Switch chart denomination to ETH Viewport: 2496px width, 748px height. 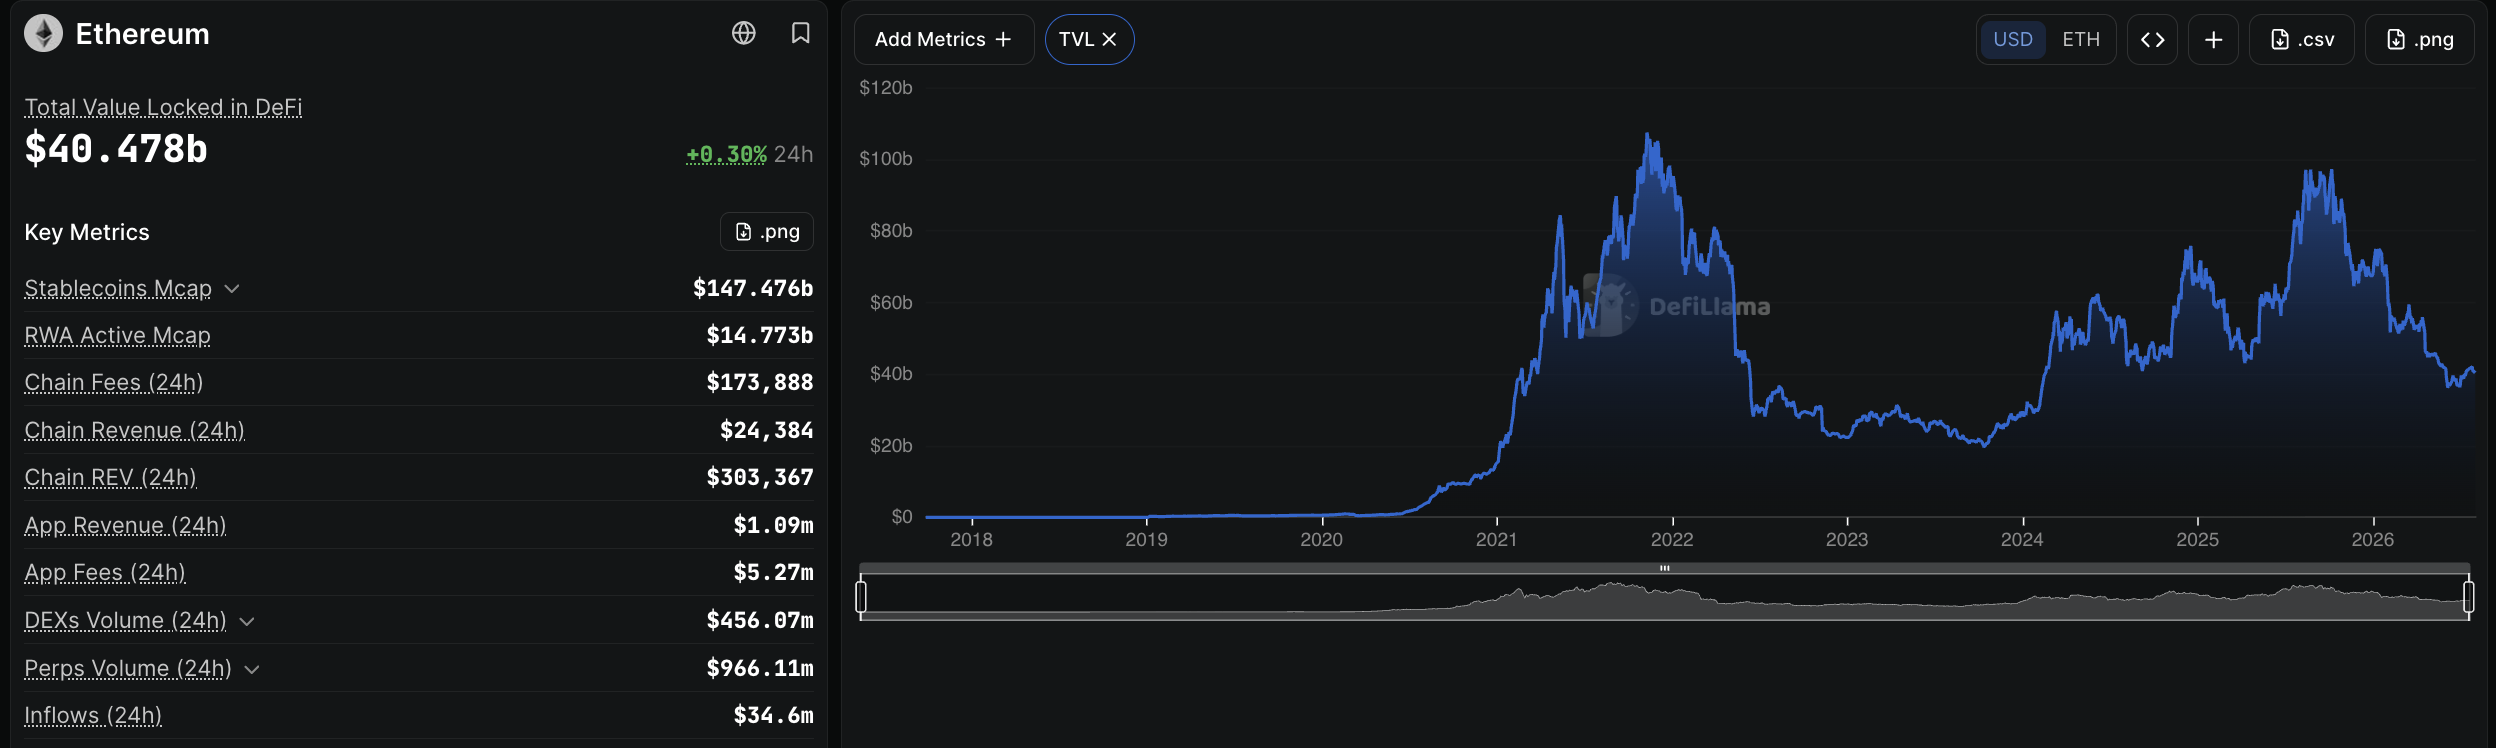2081,39
